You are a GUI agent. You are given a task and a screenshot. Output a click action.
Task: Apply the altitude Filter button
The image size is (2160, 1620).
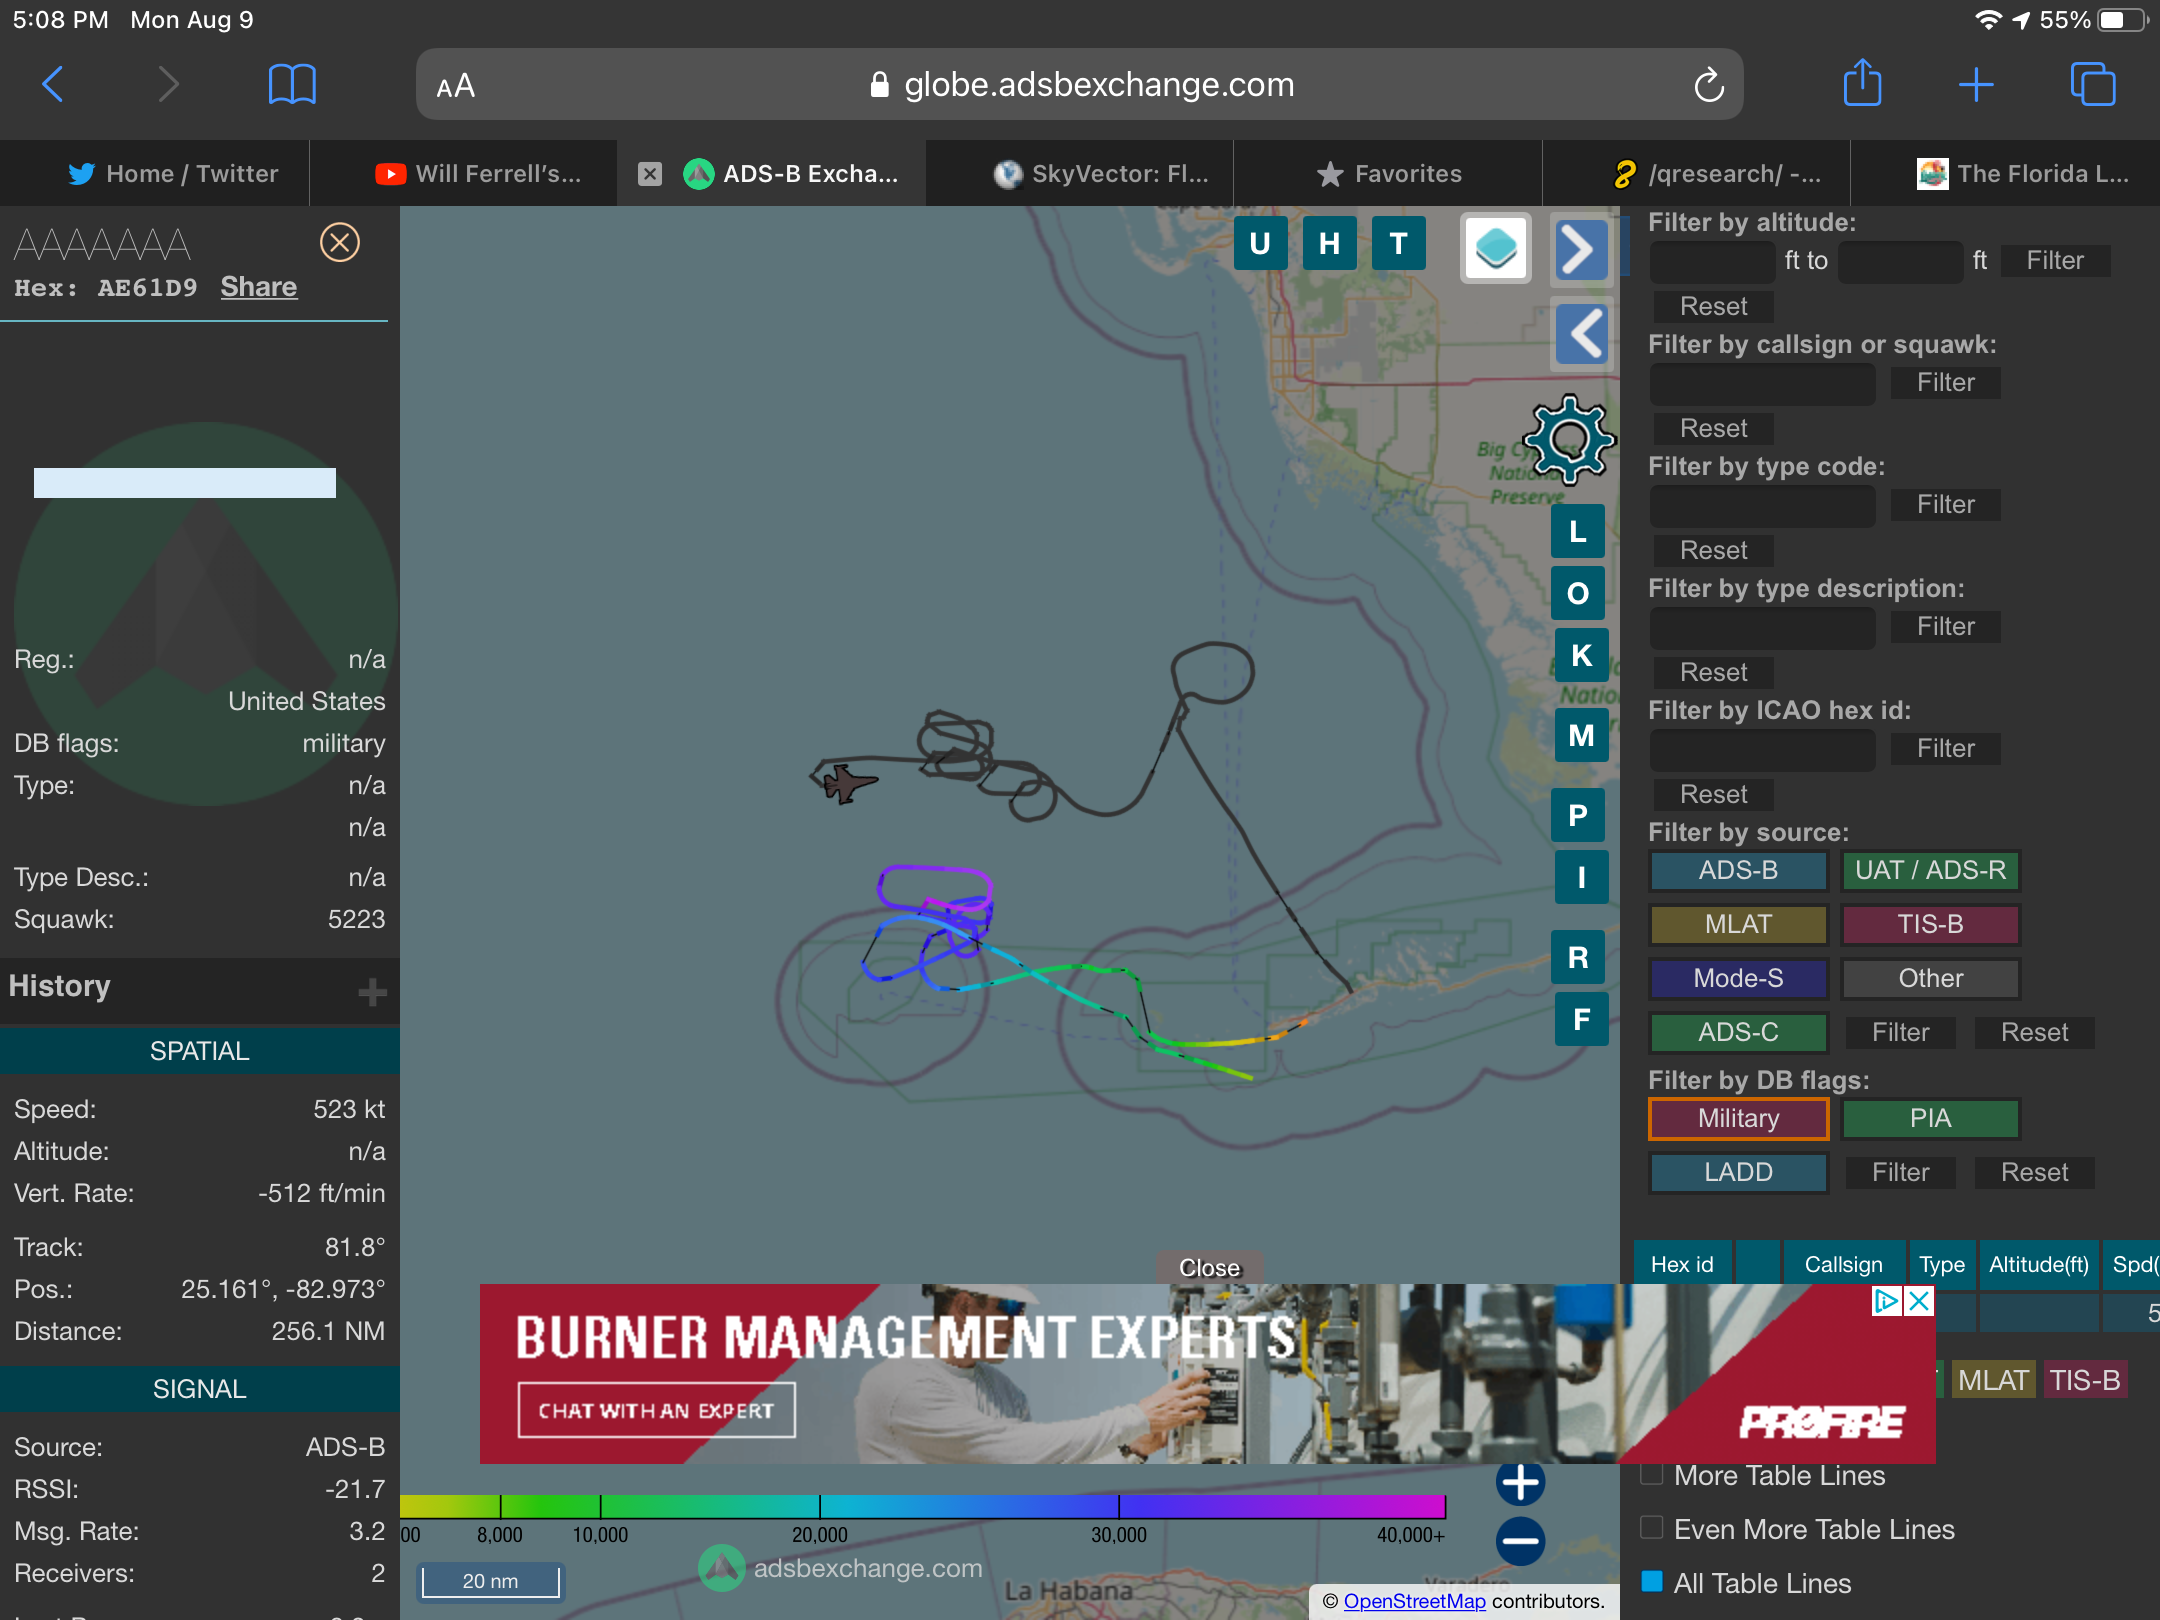[2055, 260]
